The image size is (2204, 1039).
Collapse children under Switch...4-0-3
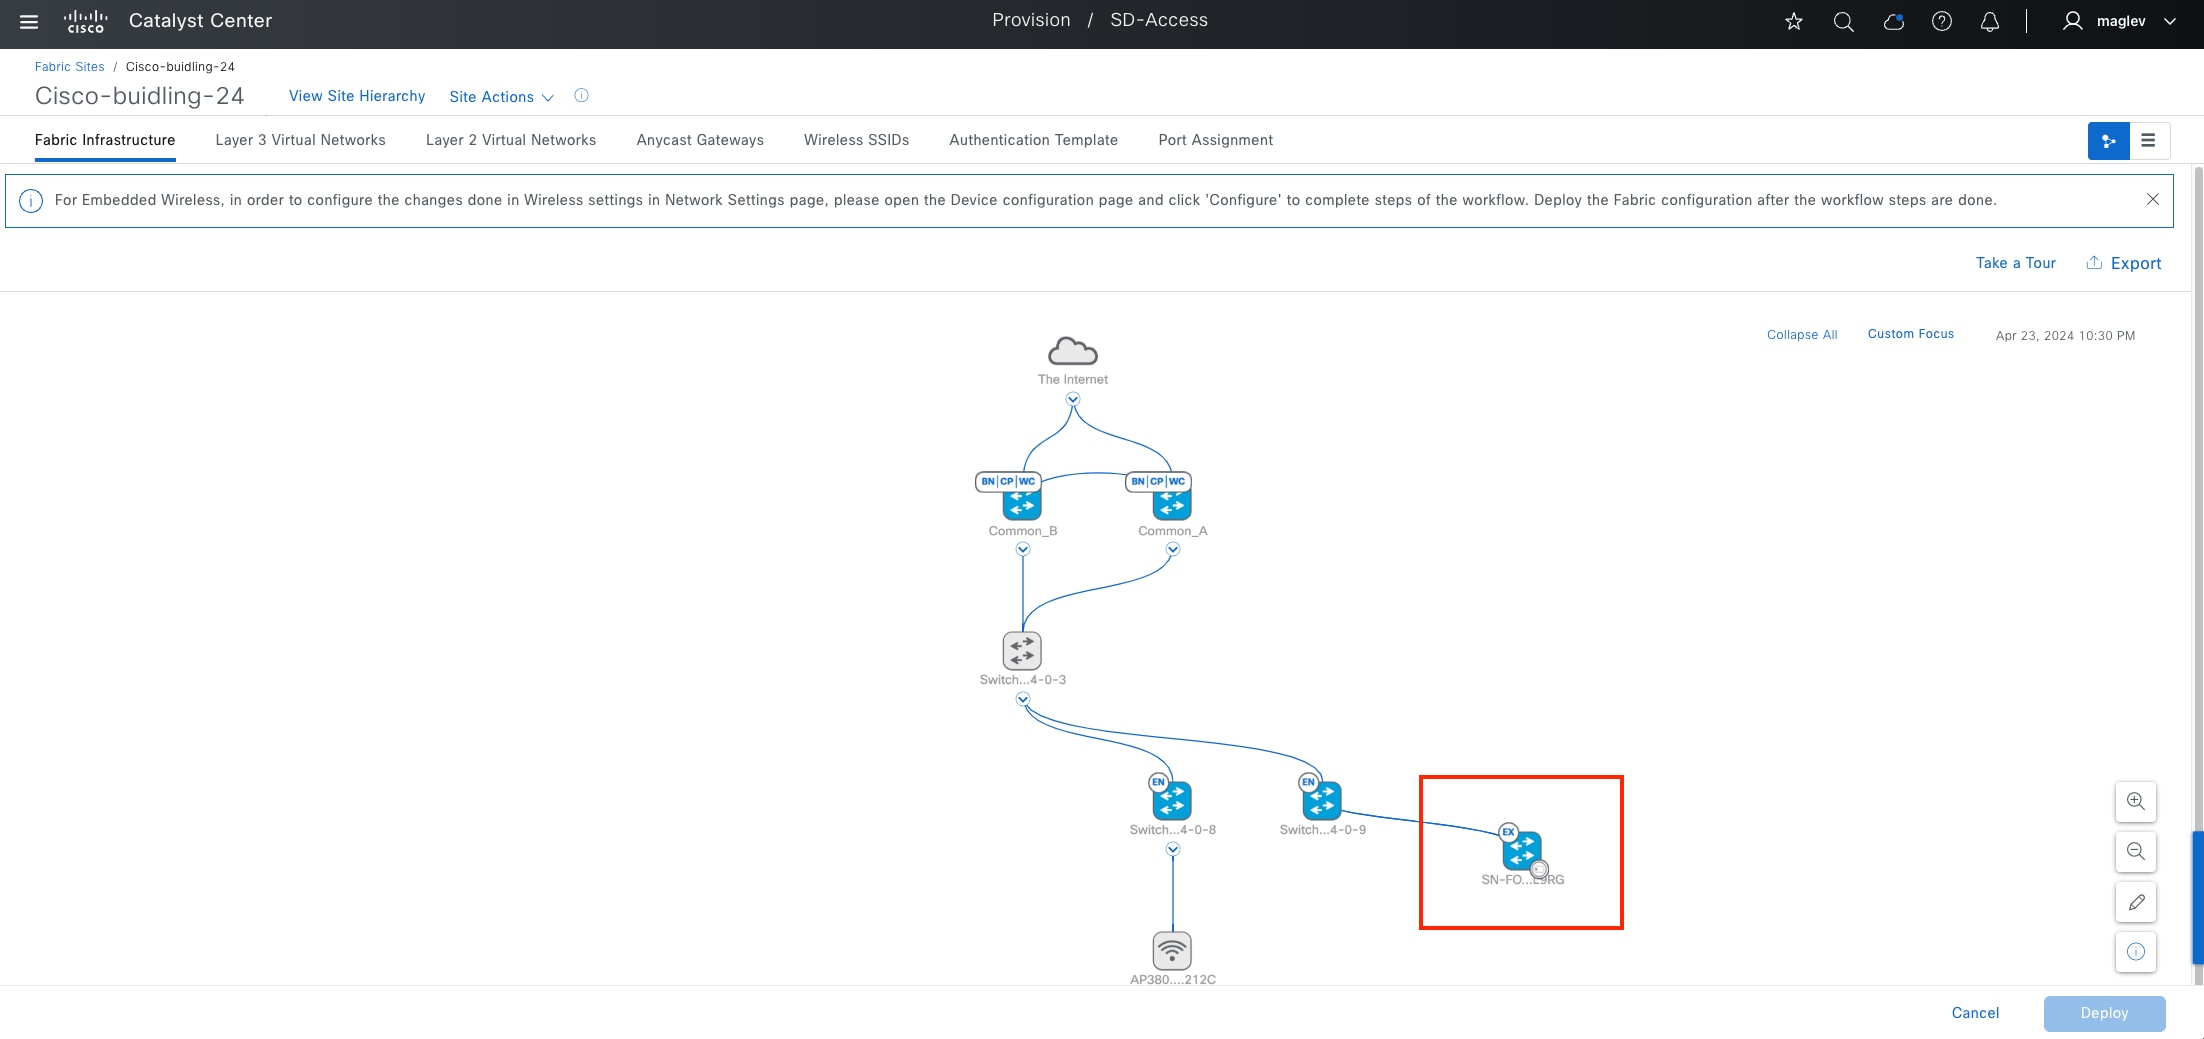pyautogui.click(x=1023, y=699)
